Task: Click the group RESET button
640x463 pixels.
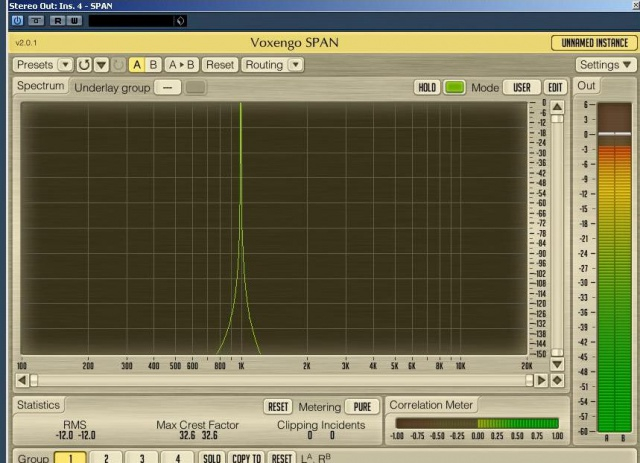Action: coord(282,458)
